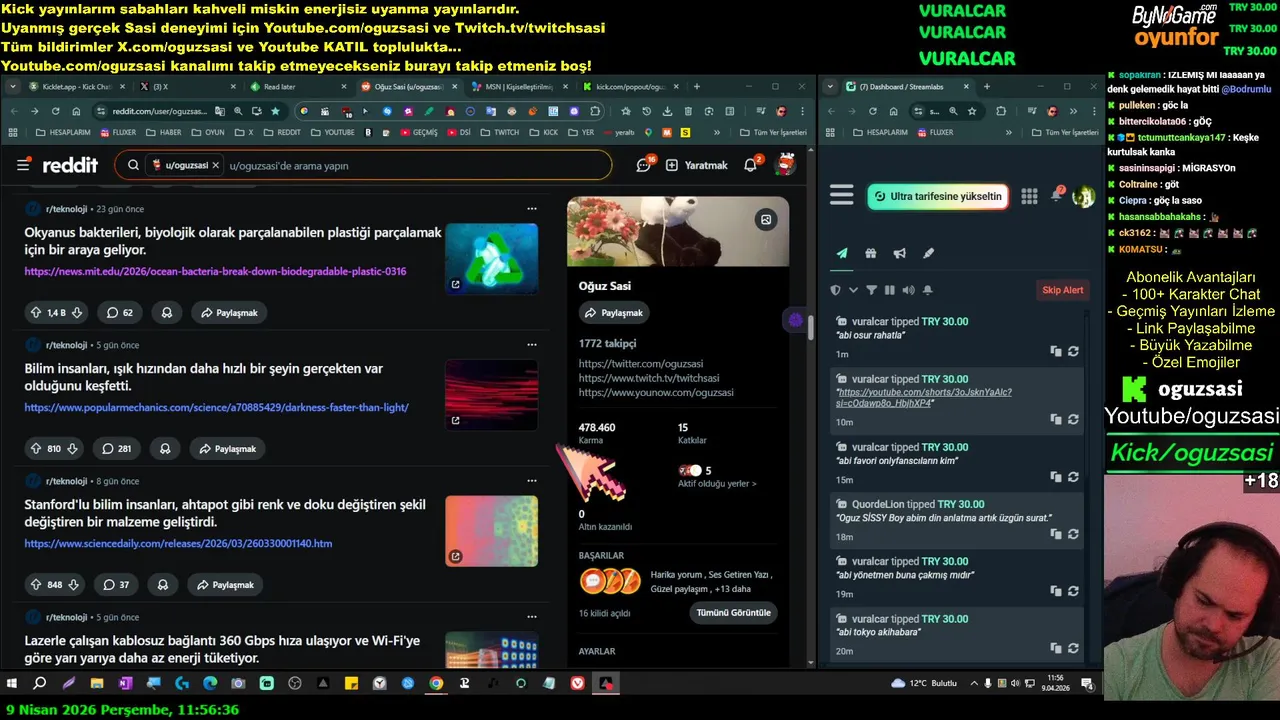
Task: Upvote the ocean bacteria plastic post
Action: click(36, 313)
